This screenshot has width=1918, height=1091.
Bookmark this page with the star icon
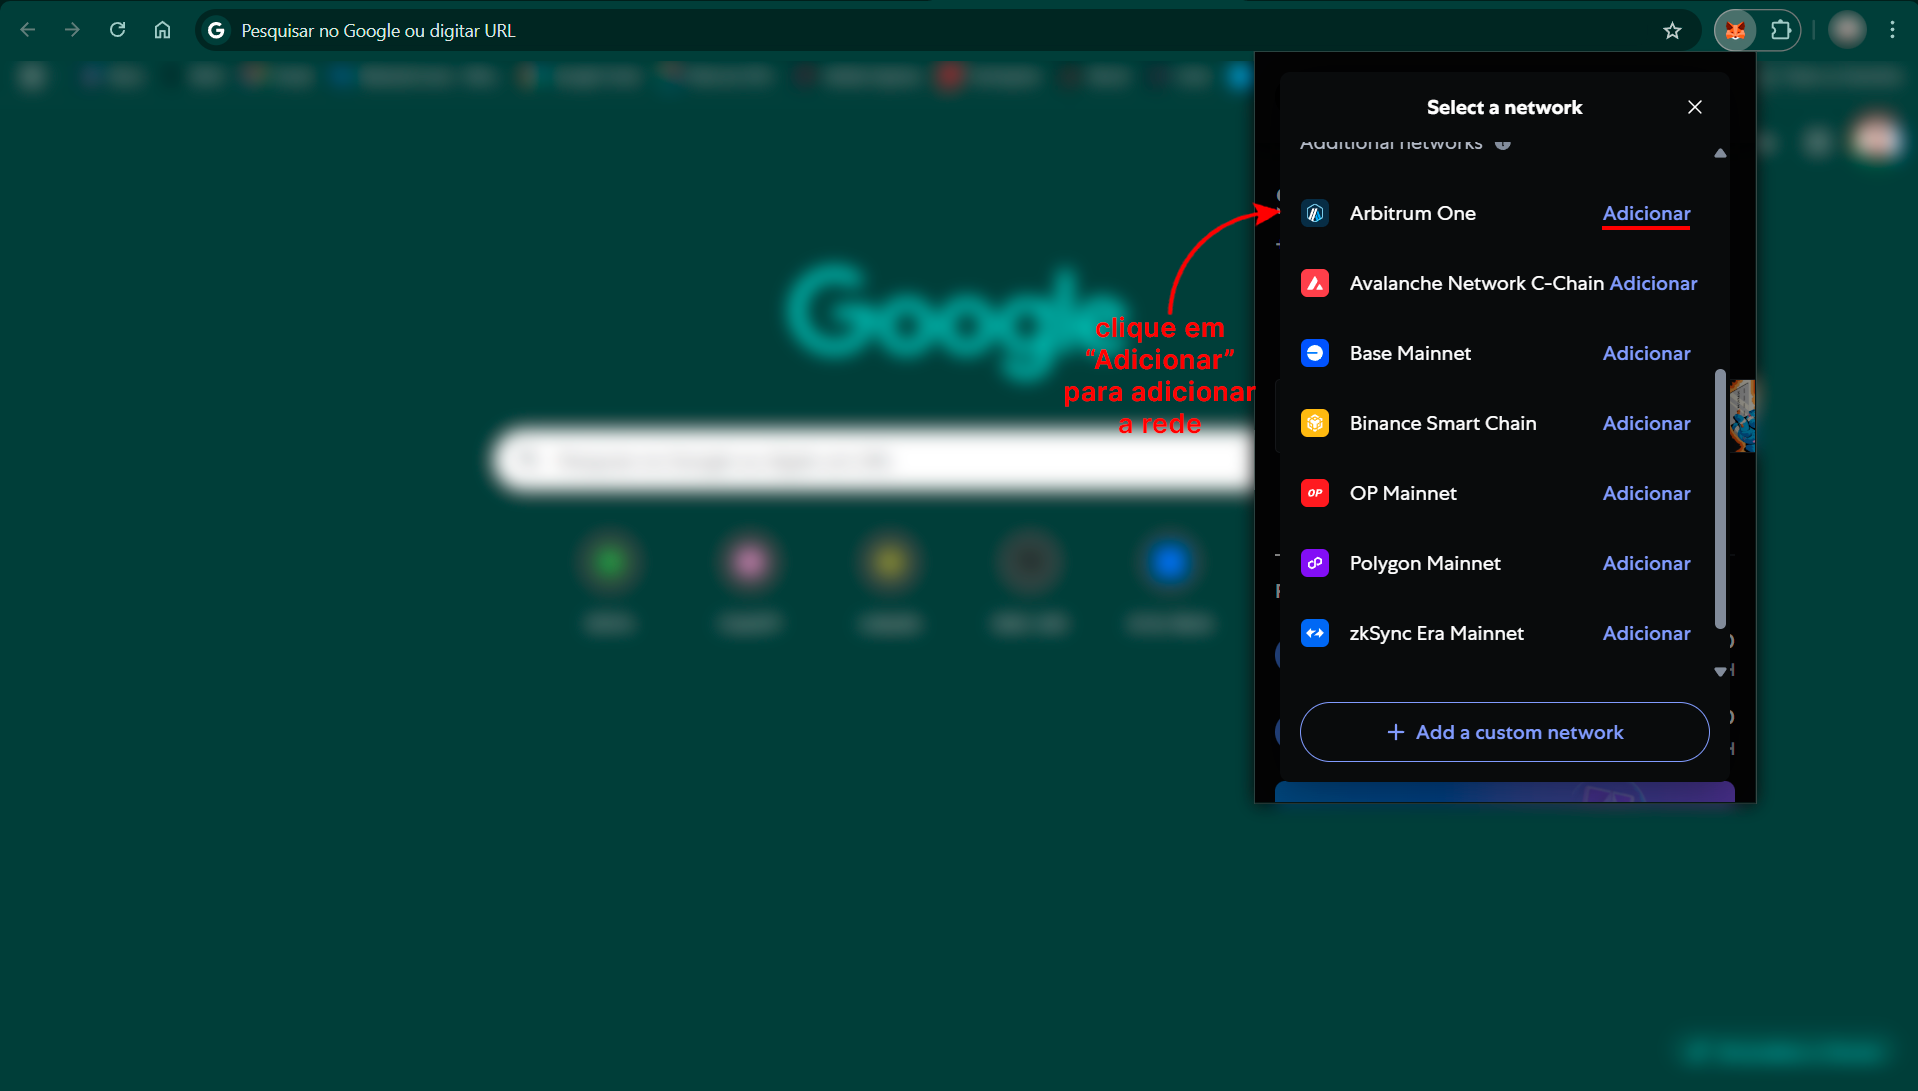pos(1672,31)
